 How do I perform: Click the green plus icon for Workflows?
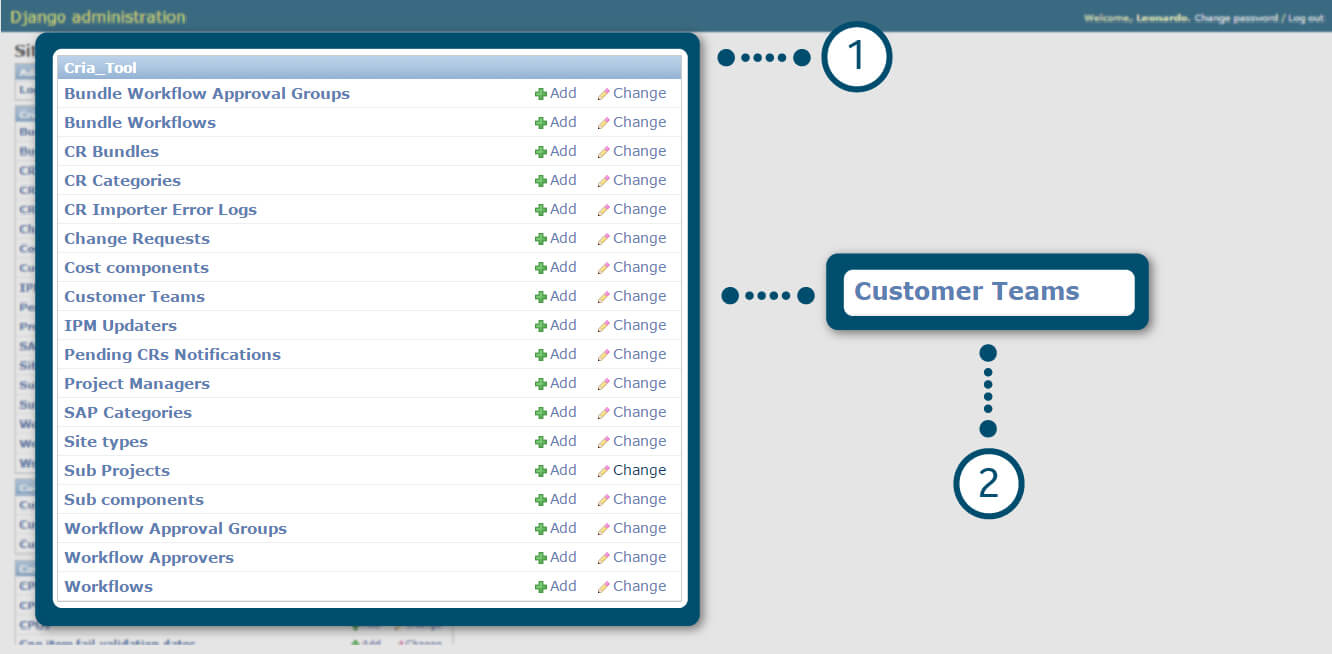(540, 587)
